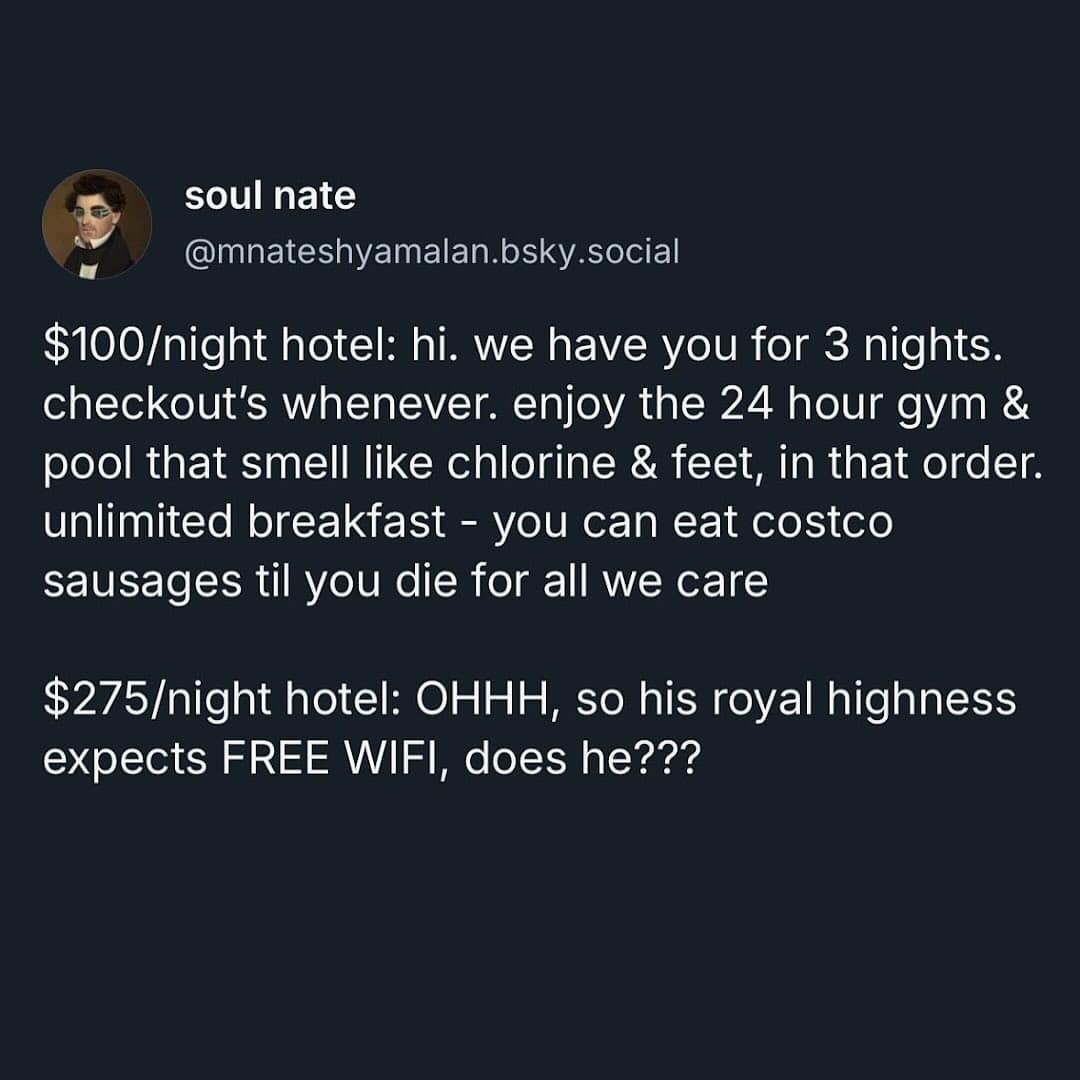Image resolution: width=1080 pixels, height=1080 pixels.
Task: Click the words "FREE WIFI" in the post
Action: coord(335,758)
